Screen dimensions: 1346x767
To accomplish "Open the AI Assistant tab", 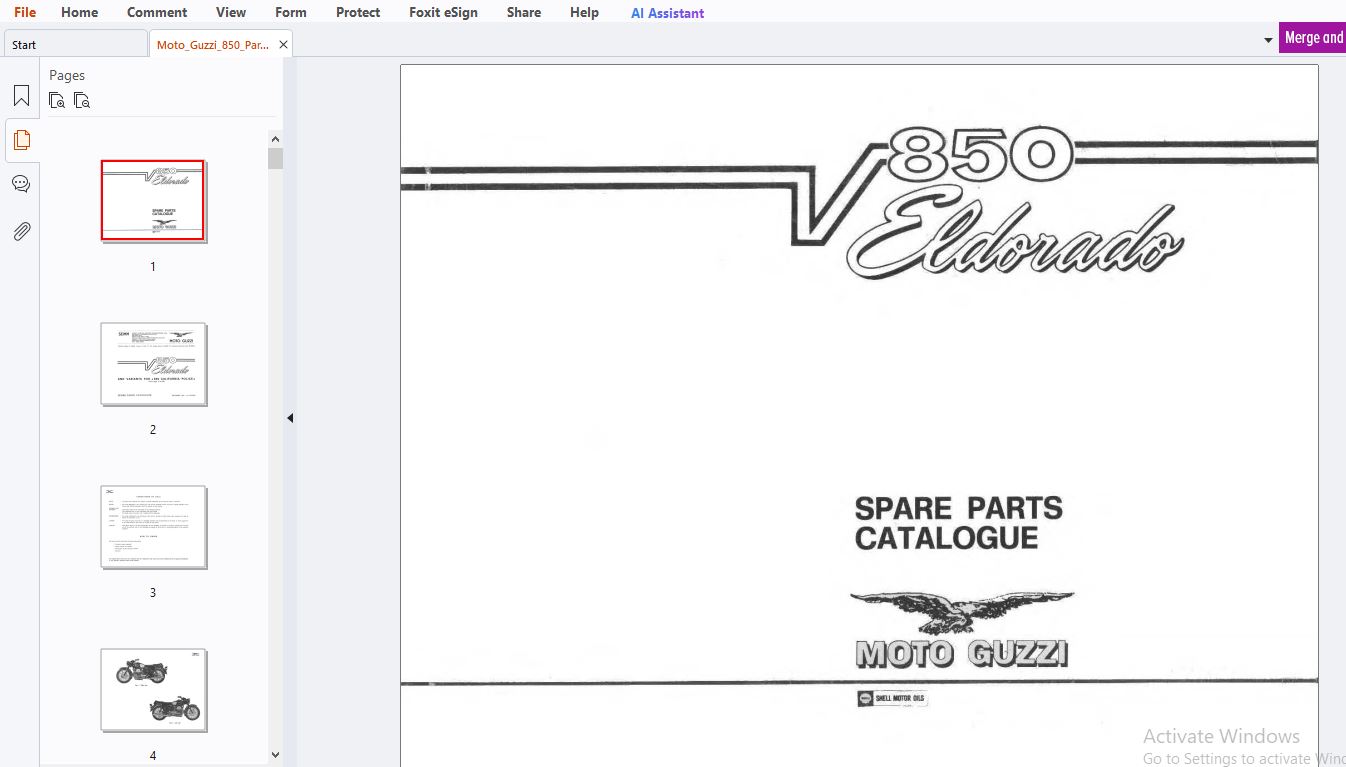I will tap(667, 13).
